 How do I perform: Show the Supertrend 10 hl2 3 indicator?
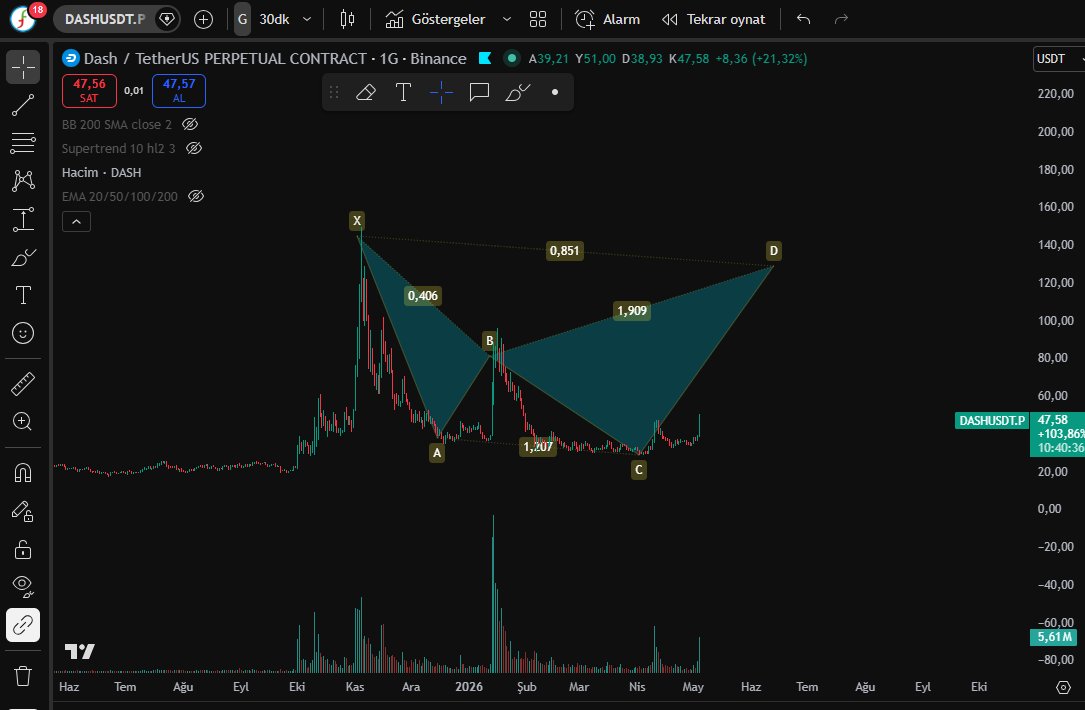point(194,148)
